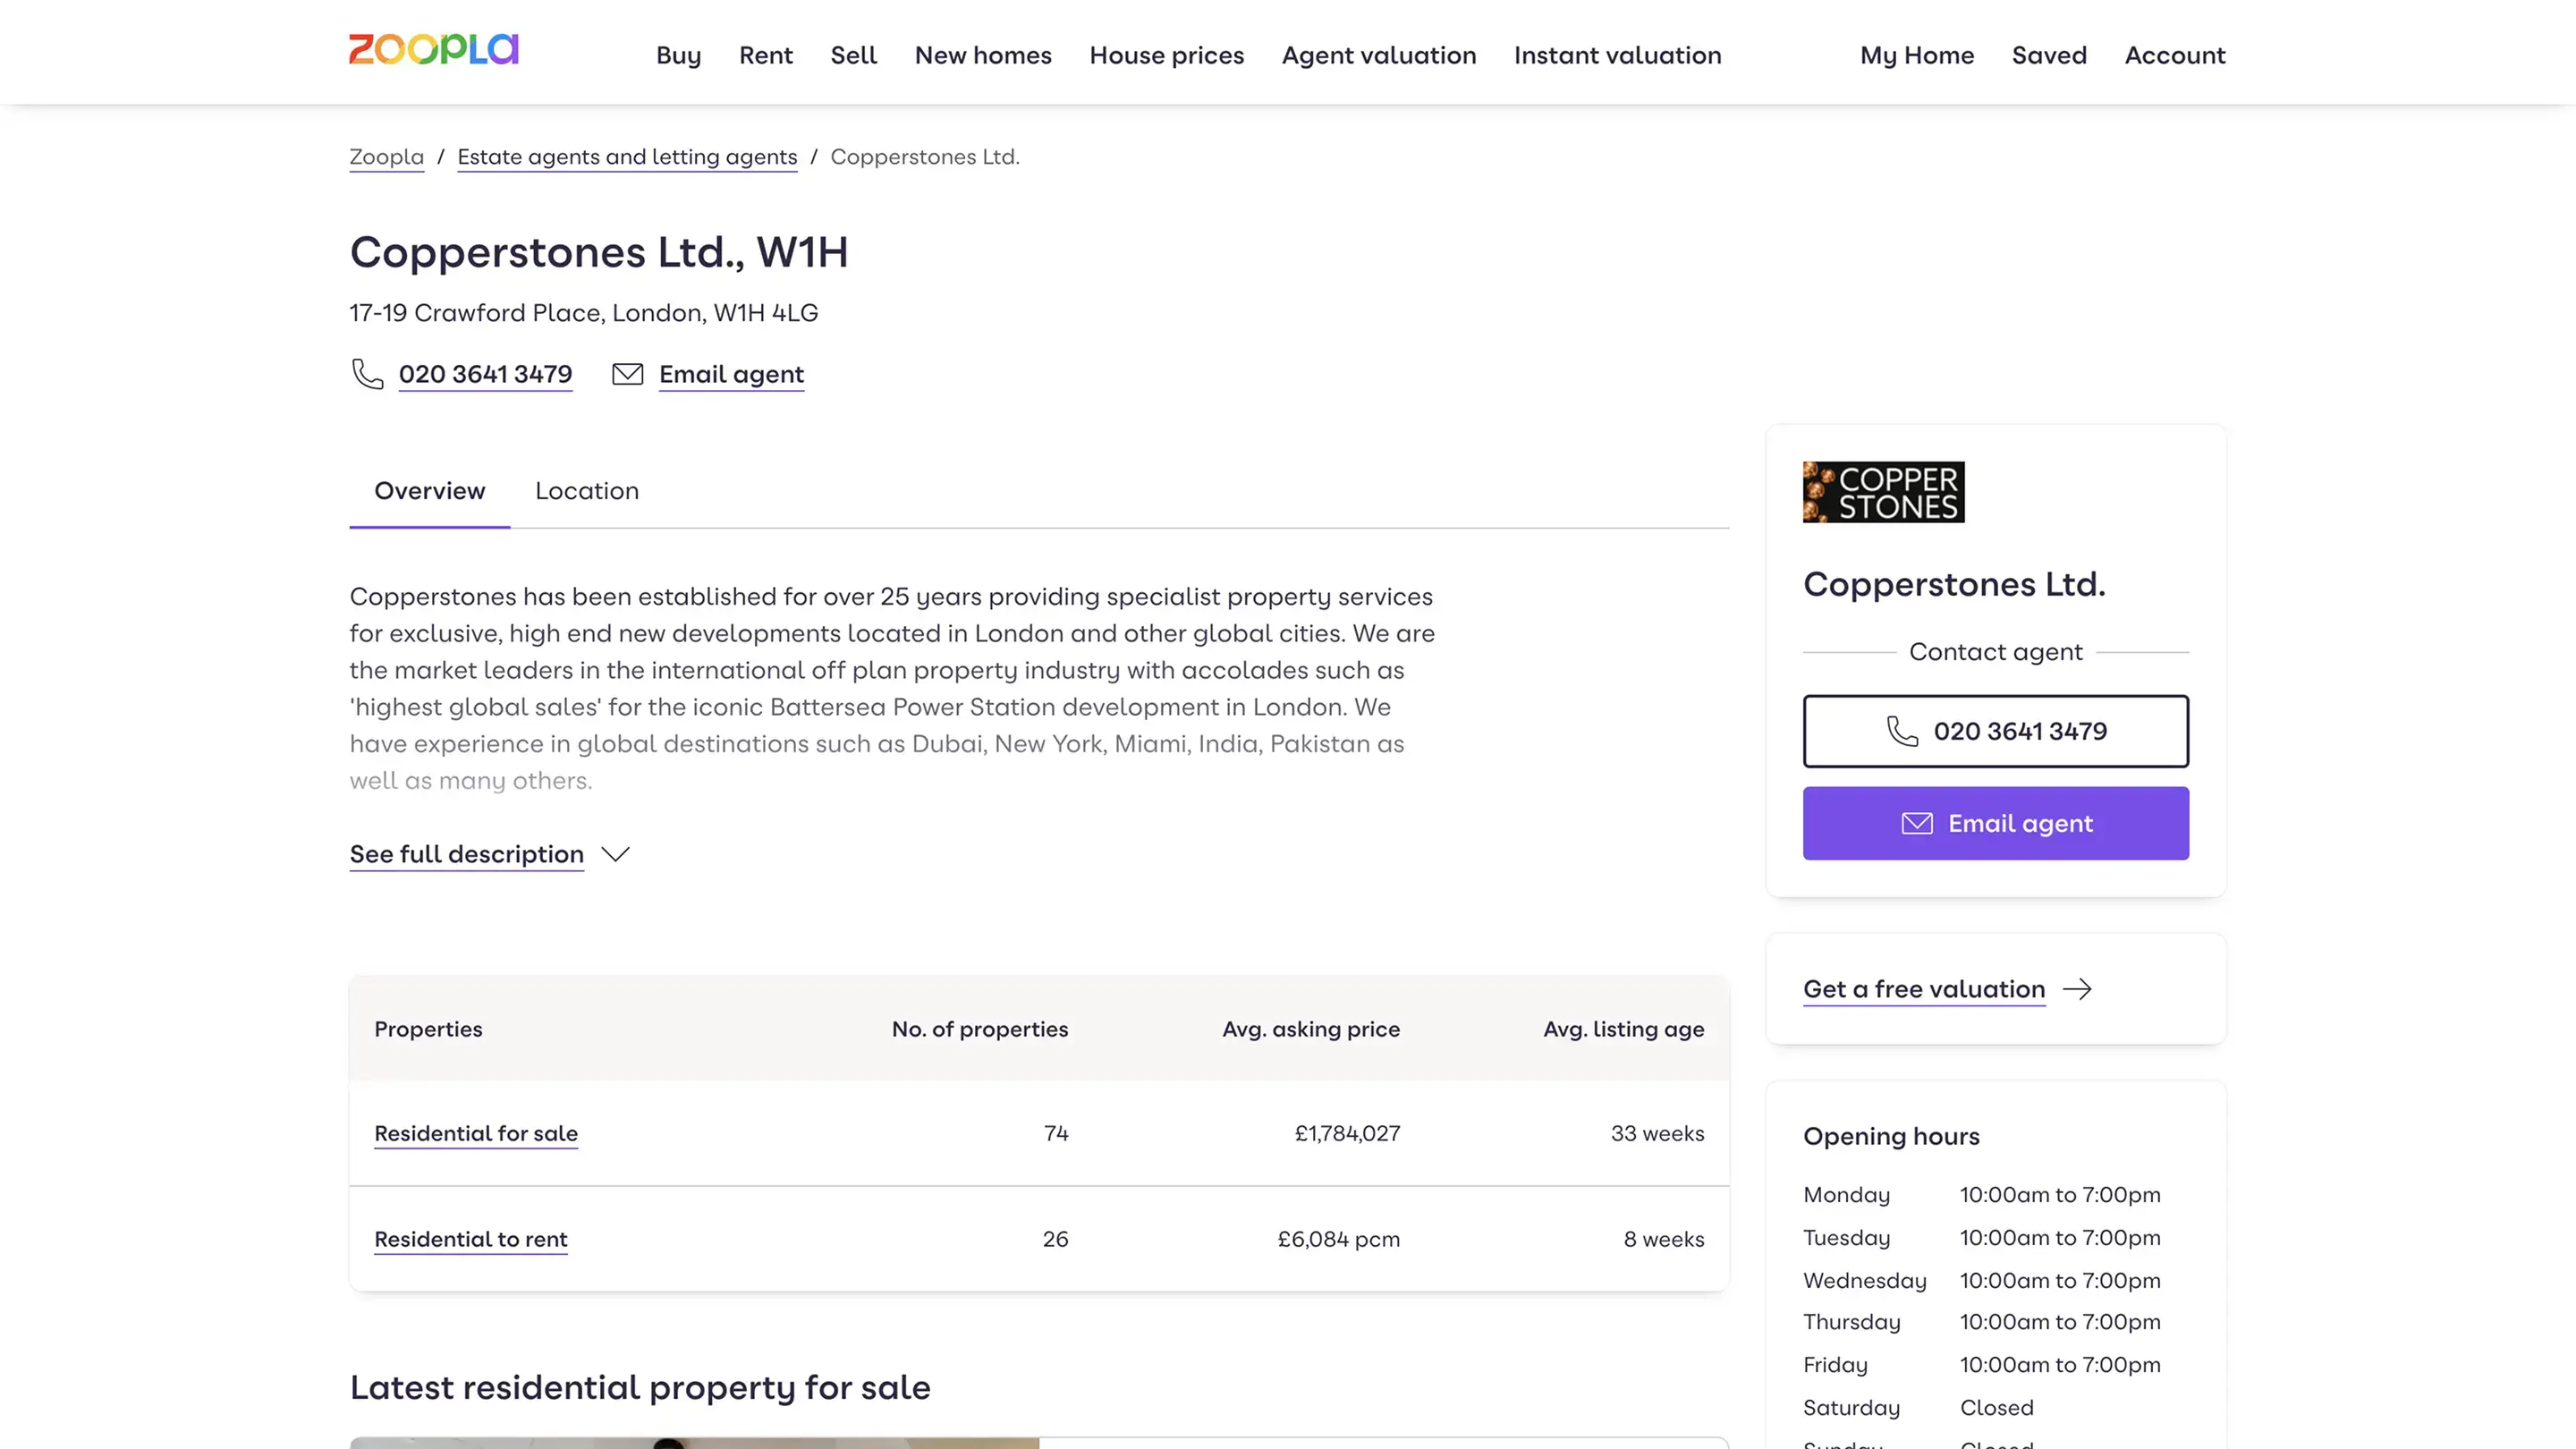Expand See full description link
This screenshot has width=2576, height=1449.
[x=466, y=854]
